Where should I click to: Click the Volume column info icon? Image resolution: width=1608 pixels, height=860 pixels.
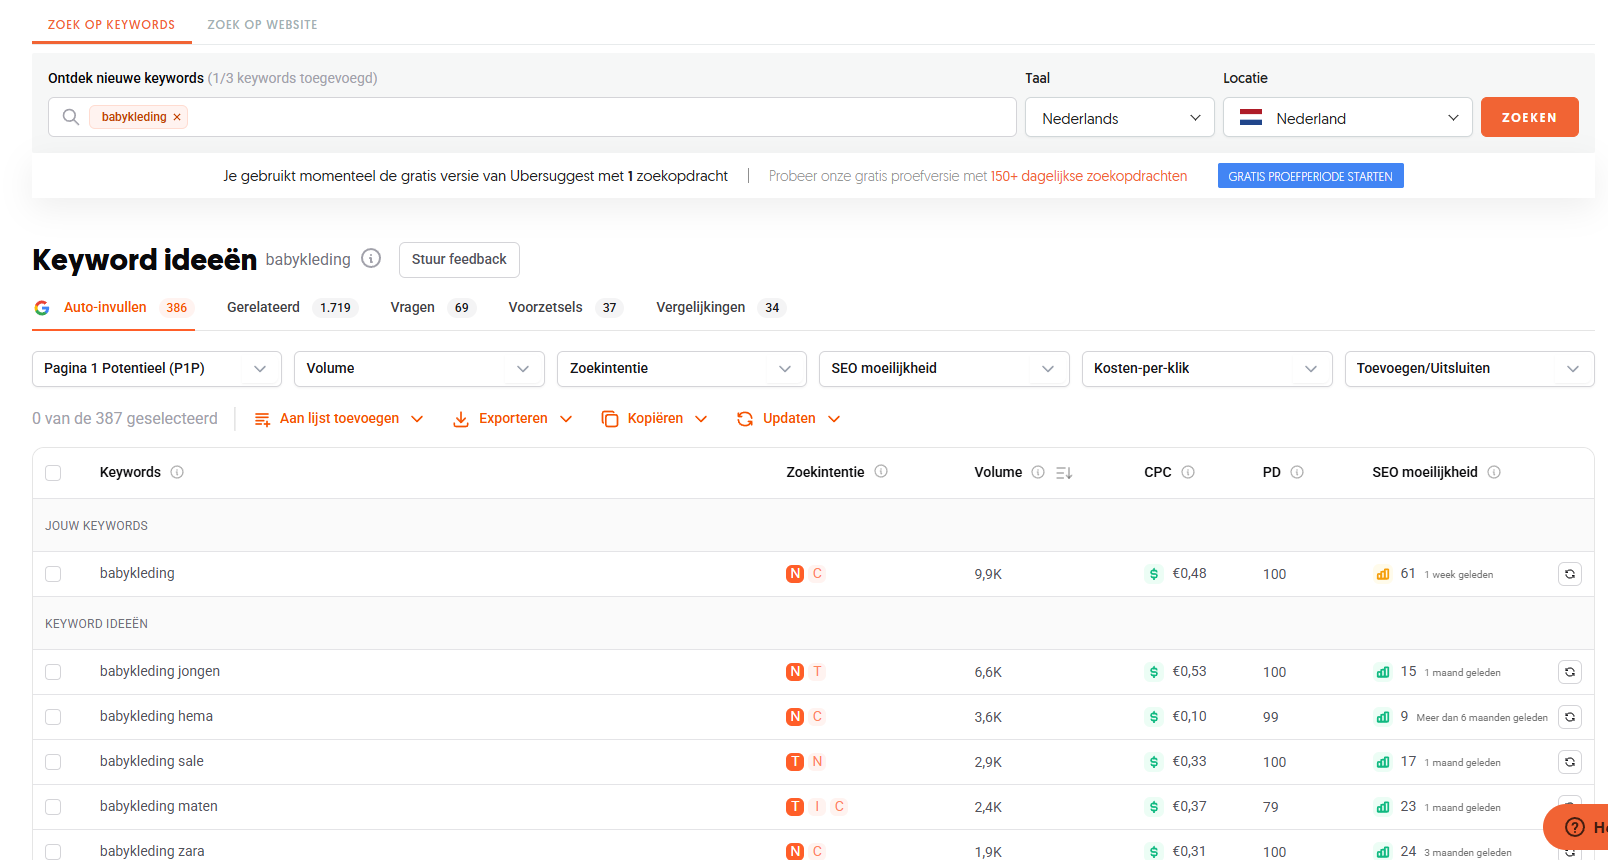click(1038, 472)
